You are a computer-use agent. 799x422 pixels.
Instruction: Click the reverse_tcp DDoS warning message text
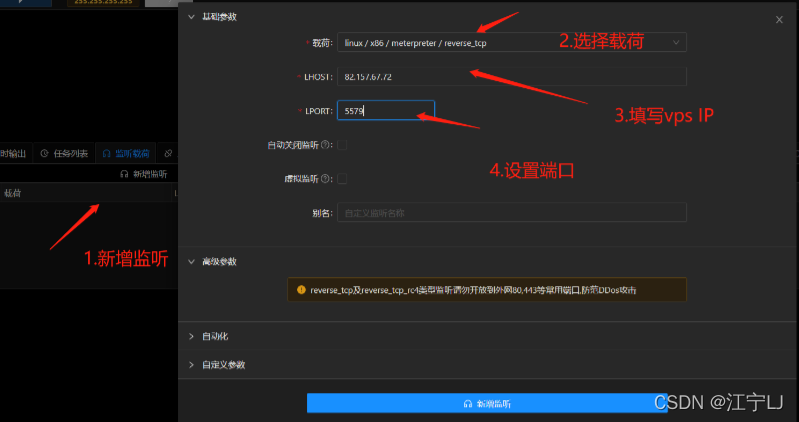point(473,290)
